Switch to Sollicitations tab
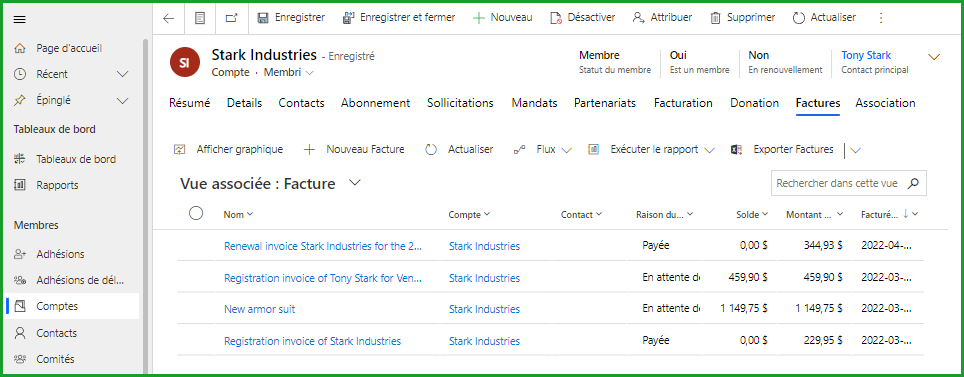The width and height of the screenshot is (964, 377). pos(460,103)
